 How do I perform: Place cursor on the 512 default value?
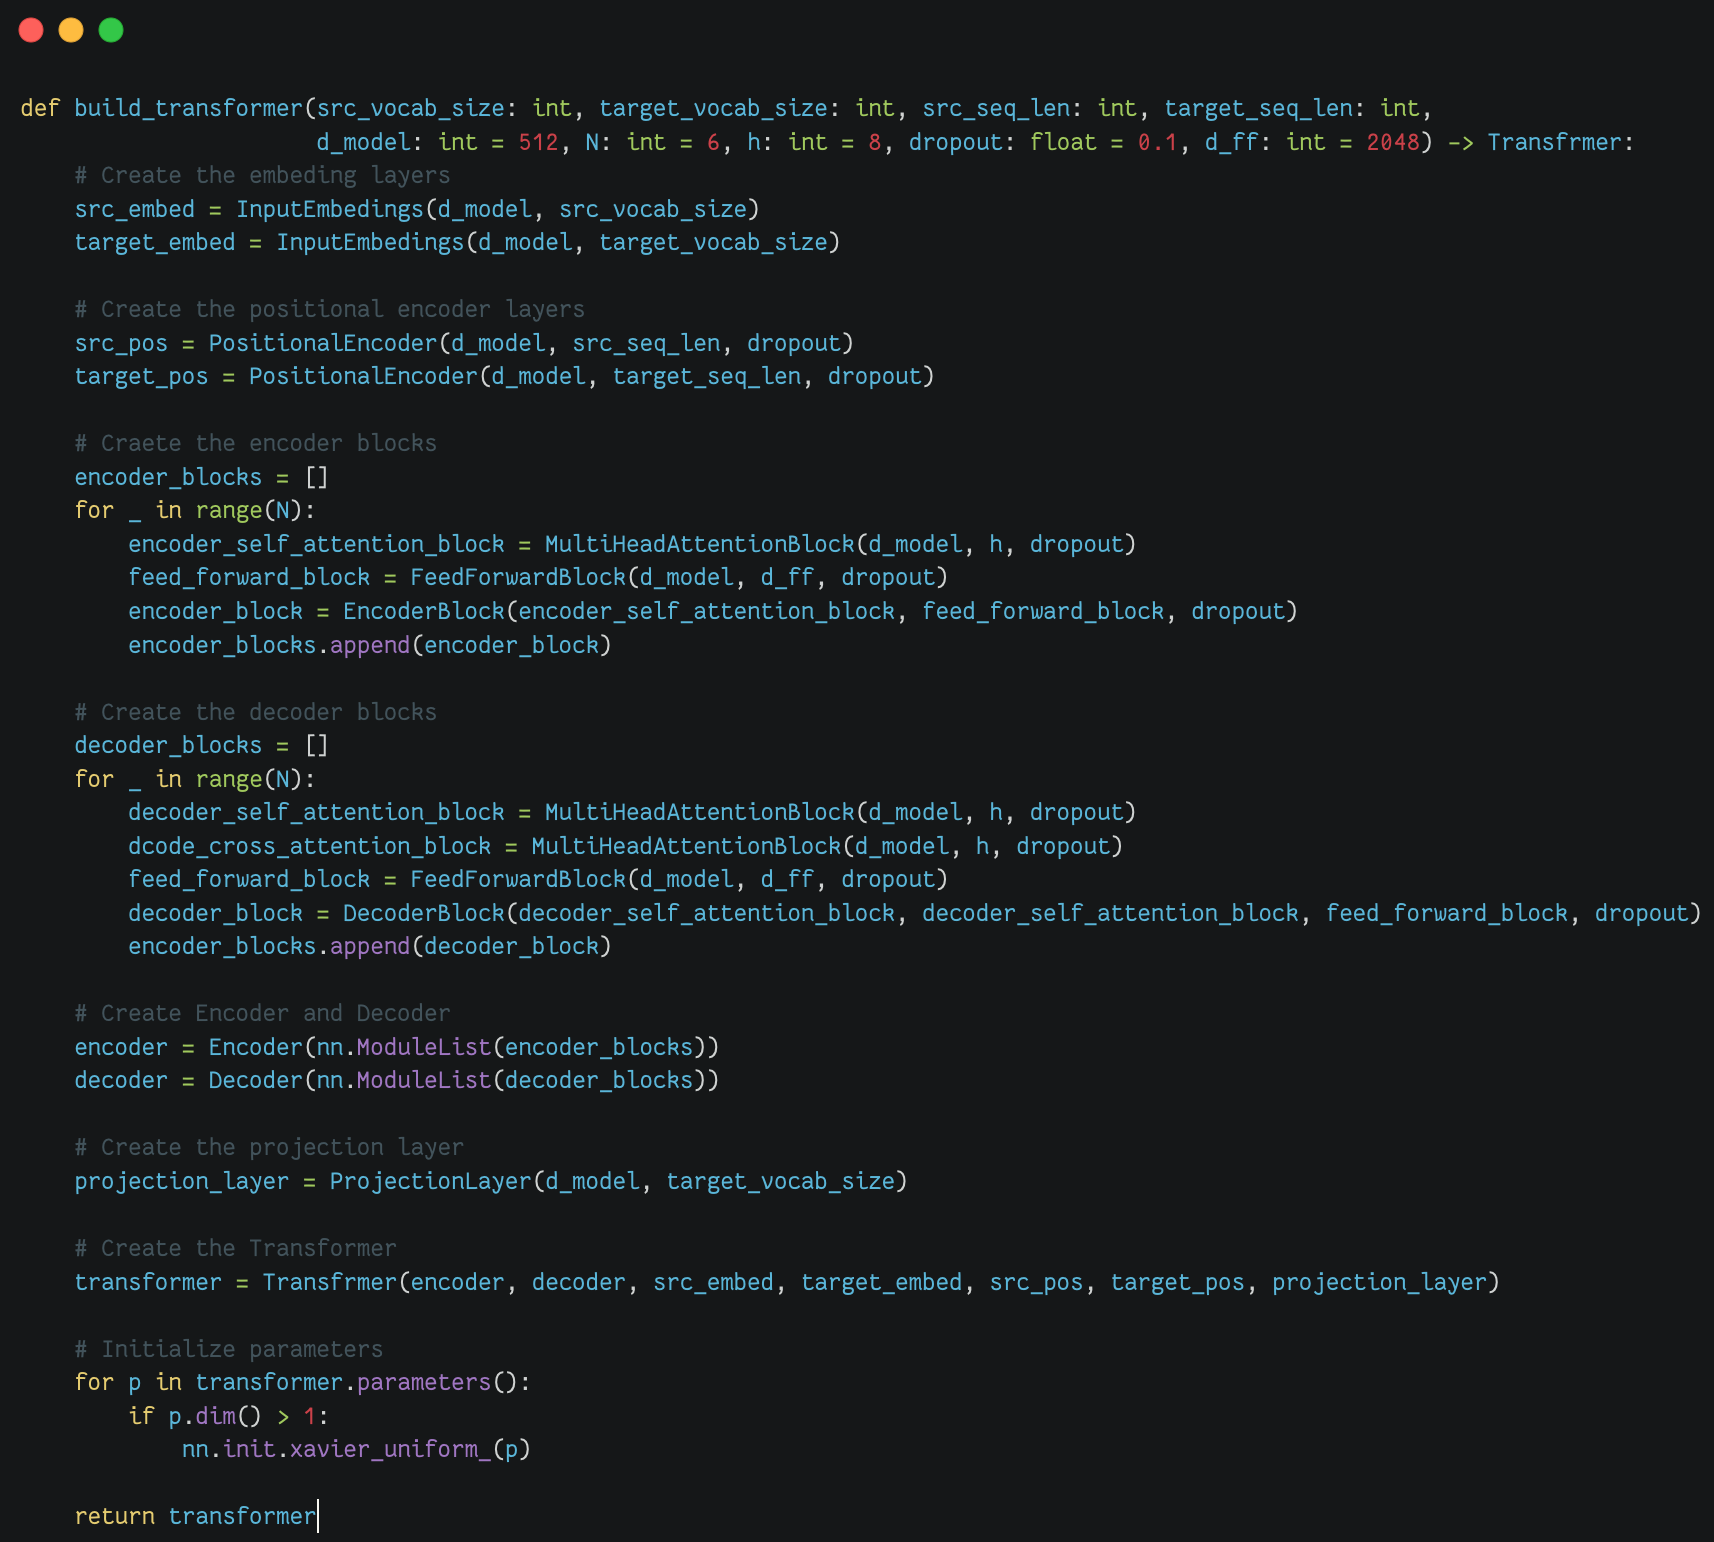(538, 142)
